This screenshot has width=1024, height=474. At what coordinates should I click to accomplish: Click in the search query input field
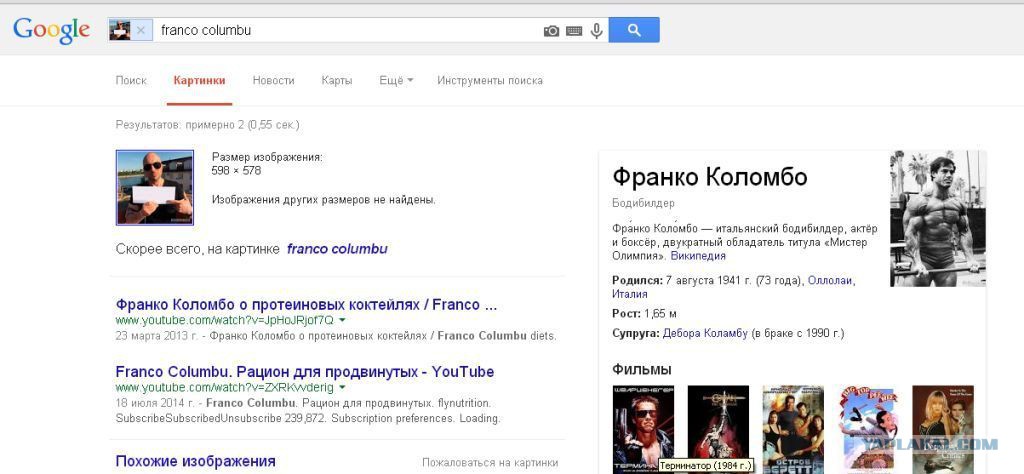pyautogui.click(x=346, y=30)
